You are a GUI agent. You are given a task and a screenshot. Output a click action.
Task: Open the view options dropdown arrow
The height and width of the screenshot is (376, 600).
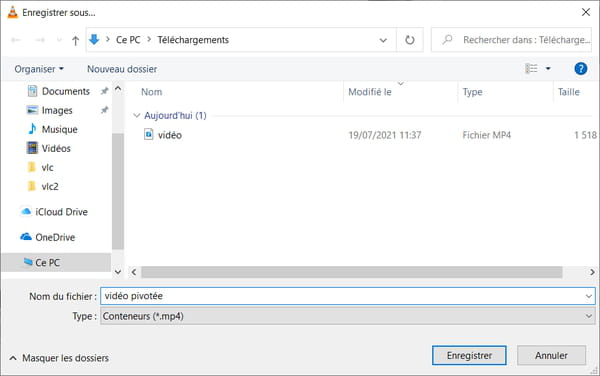click(x=548, y=69)
